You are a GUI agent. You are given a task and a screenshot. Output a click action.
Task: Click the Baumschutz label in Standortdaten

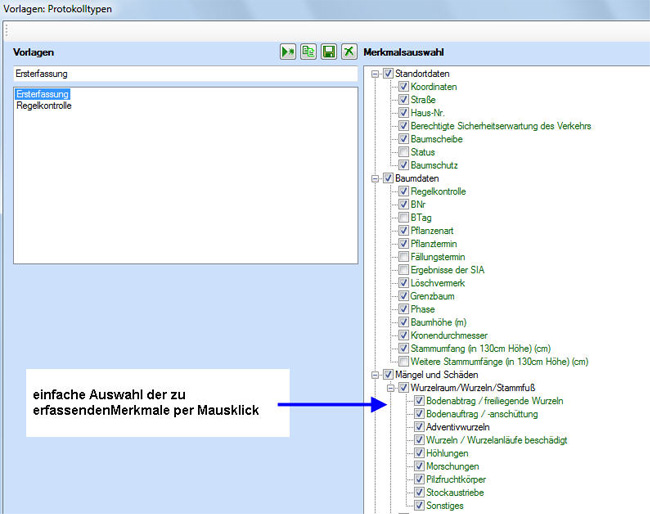point(434,165)
